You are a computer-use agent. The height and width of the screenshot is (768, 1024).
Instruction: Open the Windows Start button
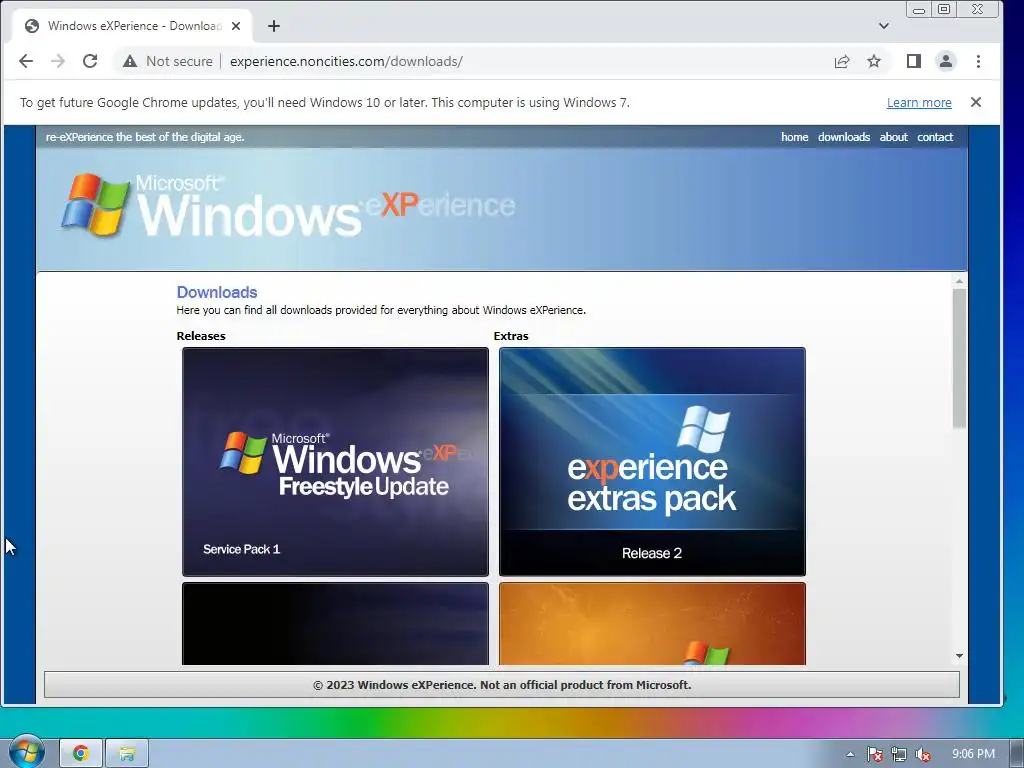[x=26, y=752]
